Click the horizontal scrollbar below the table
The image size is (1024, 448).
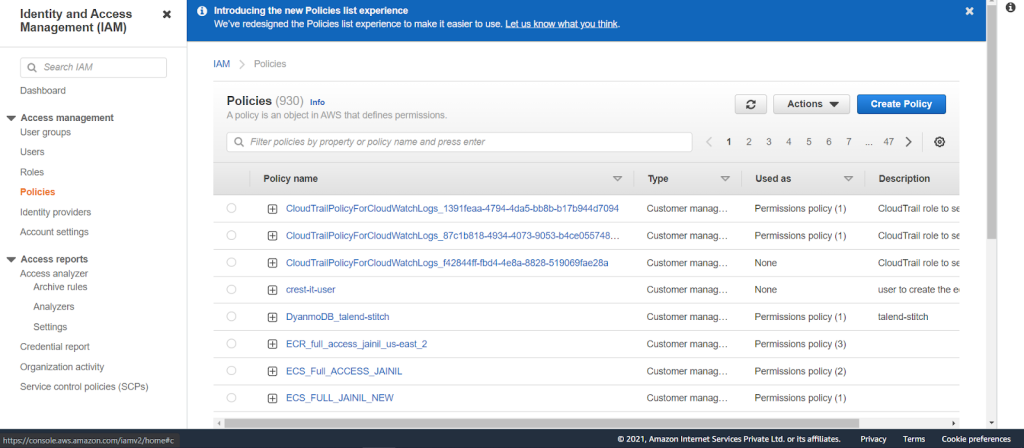[x=541, y=423]
